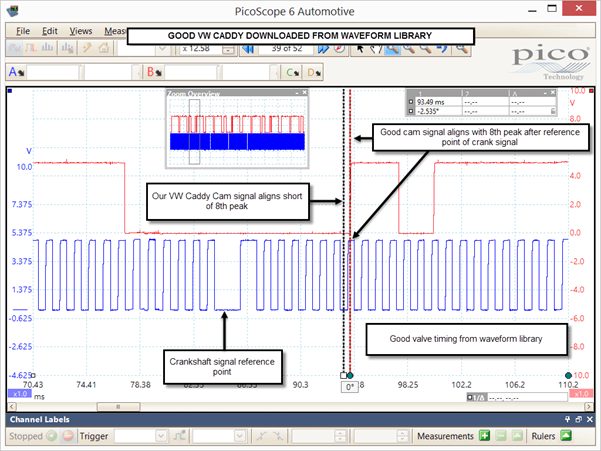
Task: Click the scrollbar left arrow
Action: (12, 406)
